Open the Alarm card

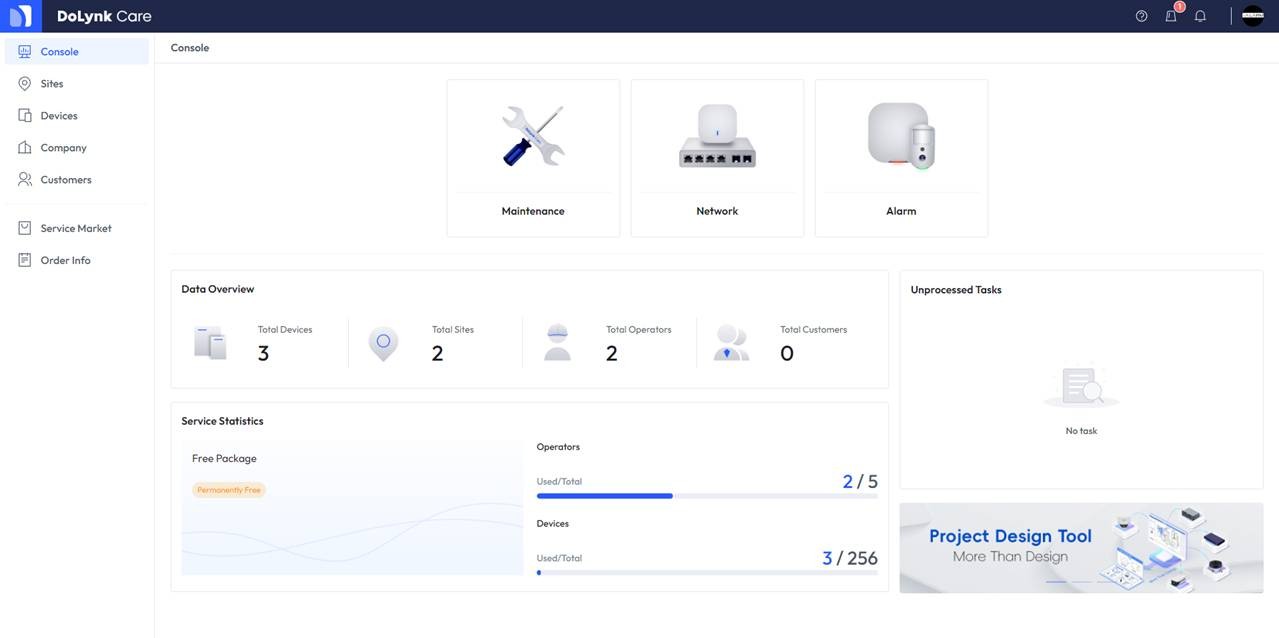tap(901, 158)
